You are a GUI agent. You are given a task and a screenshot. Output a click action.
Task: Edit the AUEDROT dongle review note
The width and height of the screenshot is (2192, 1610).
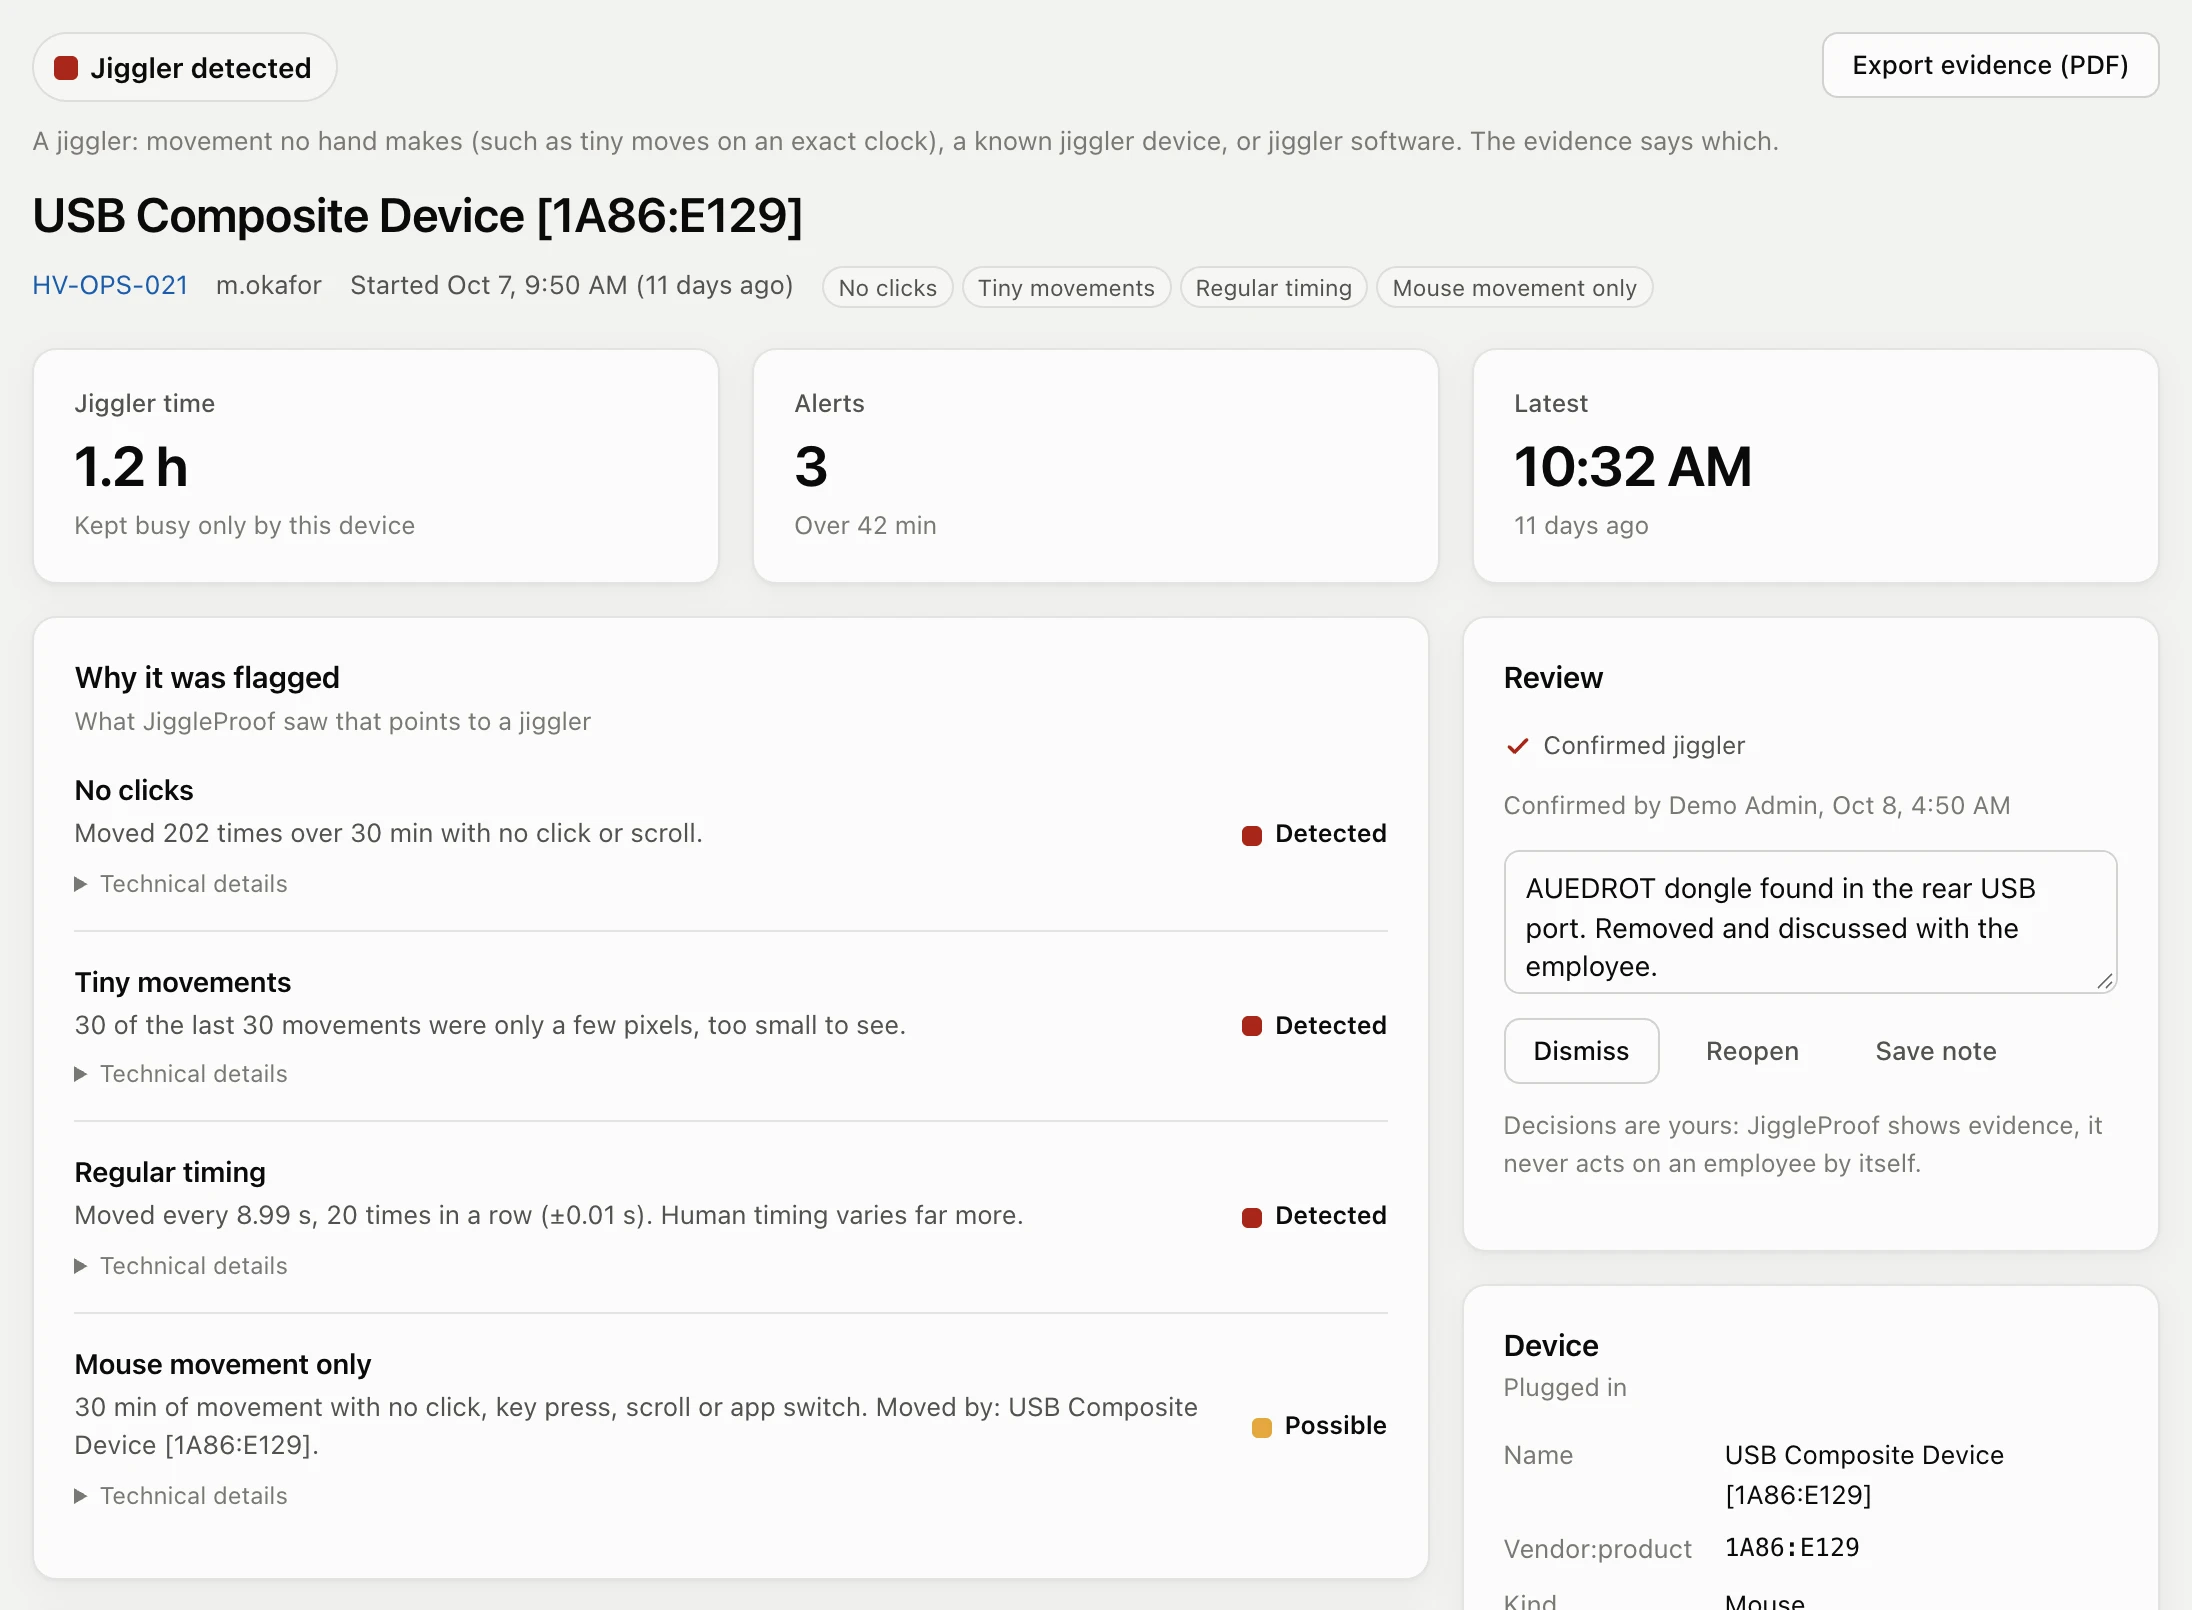[x=1810, y=923]
